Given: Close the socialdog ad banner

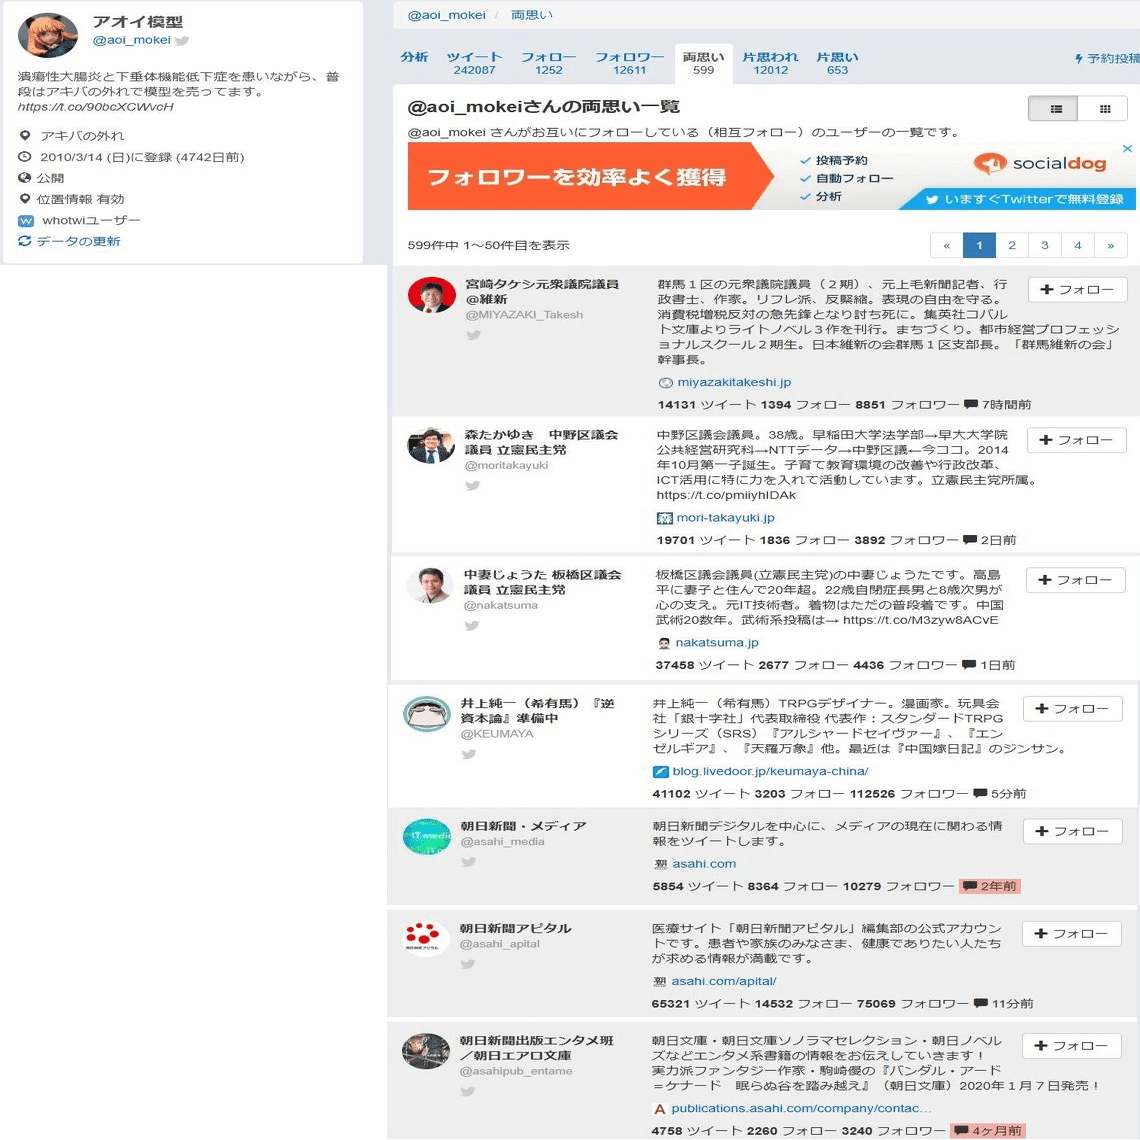Looking at the screenshot, I should click(x=1127, y=148).
